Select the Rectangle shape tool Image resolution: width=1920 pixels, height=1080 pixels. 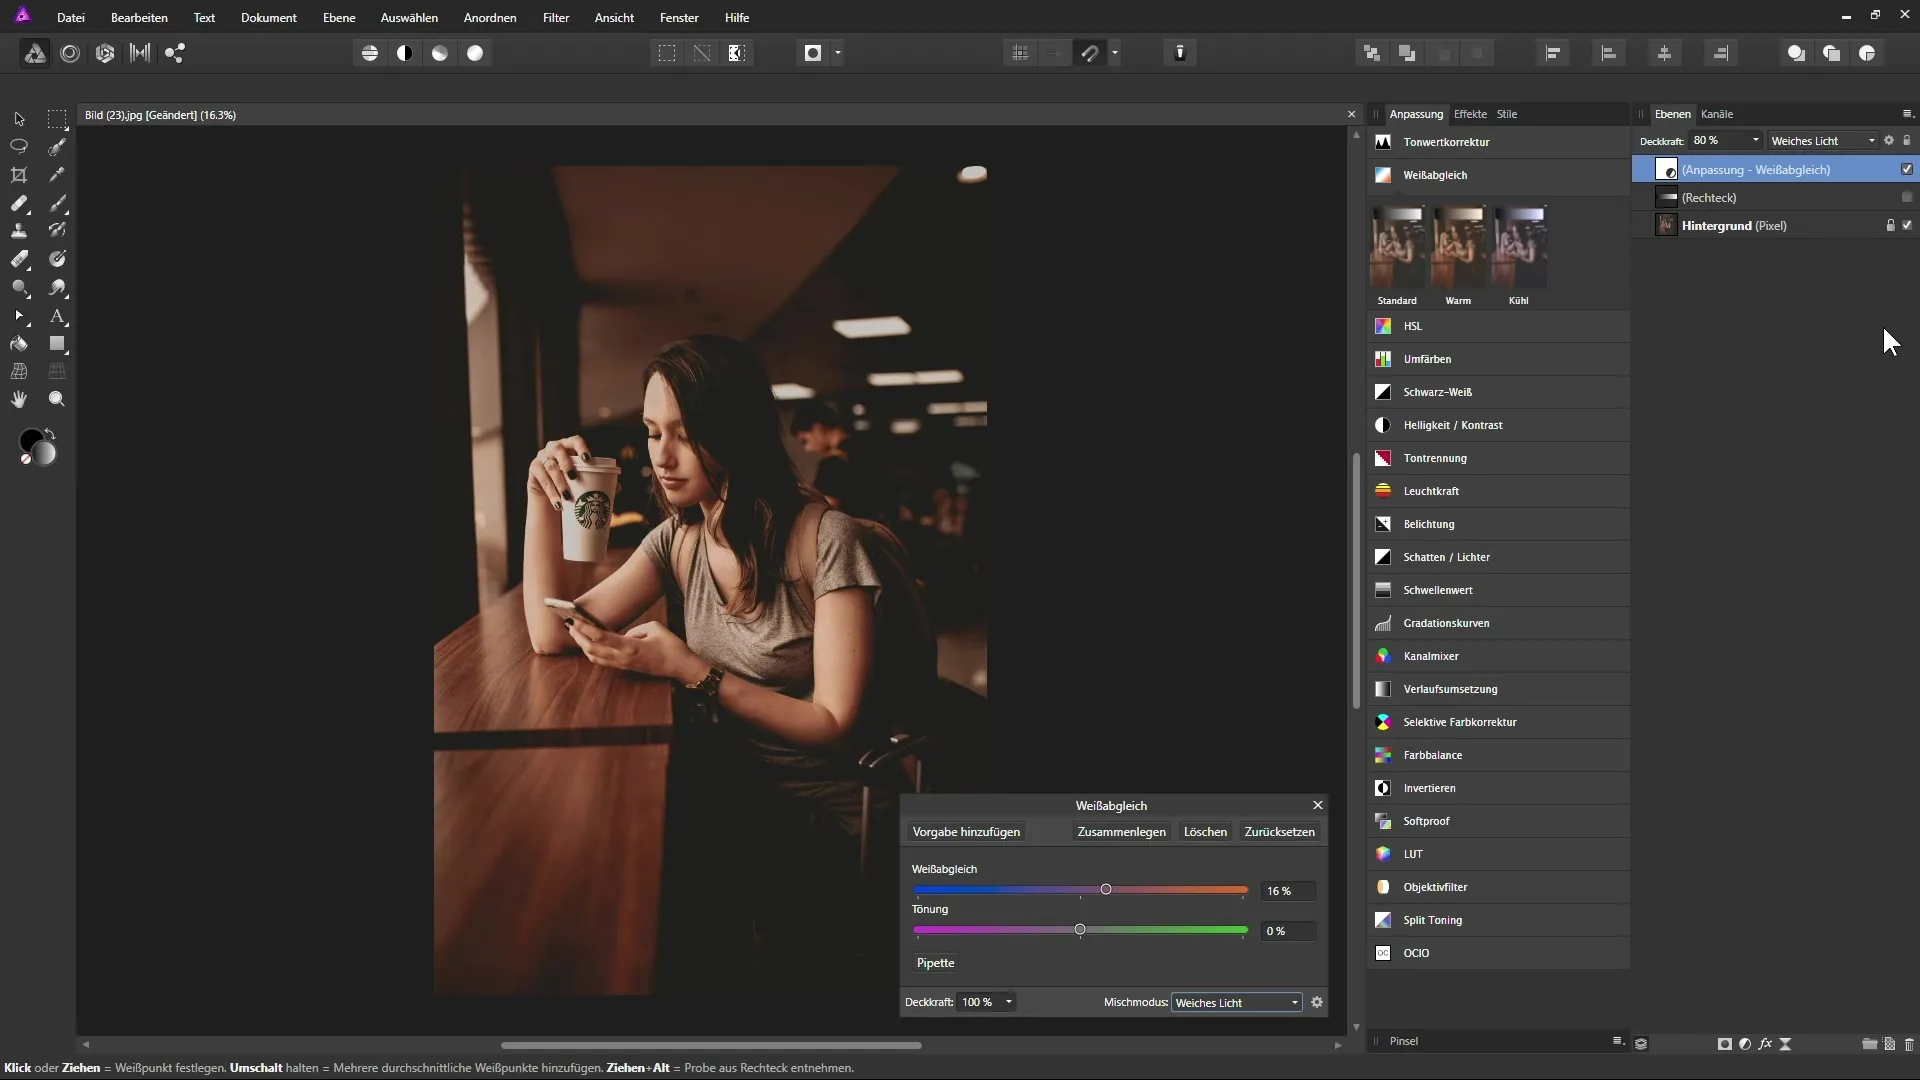pos(57,344)
